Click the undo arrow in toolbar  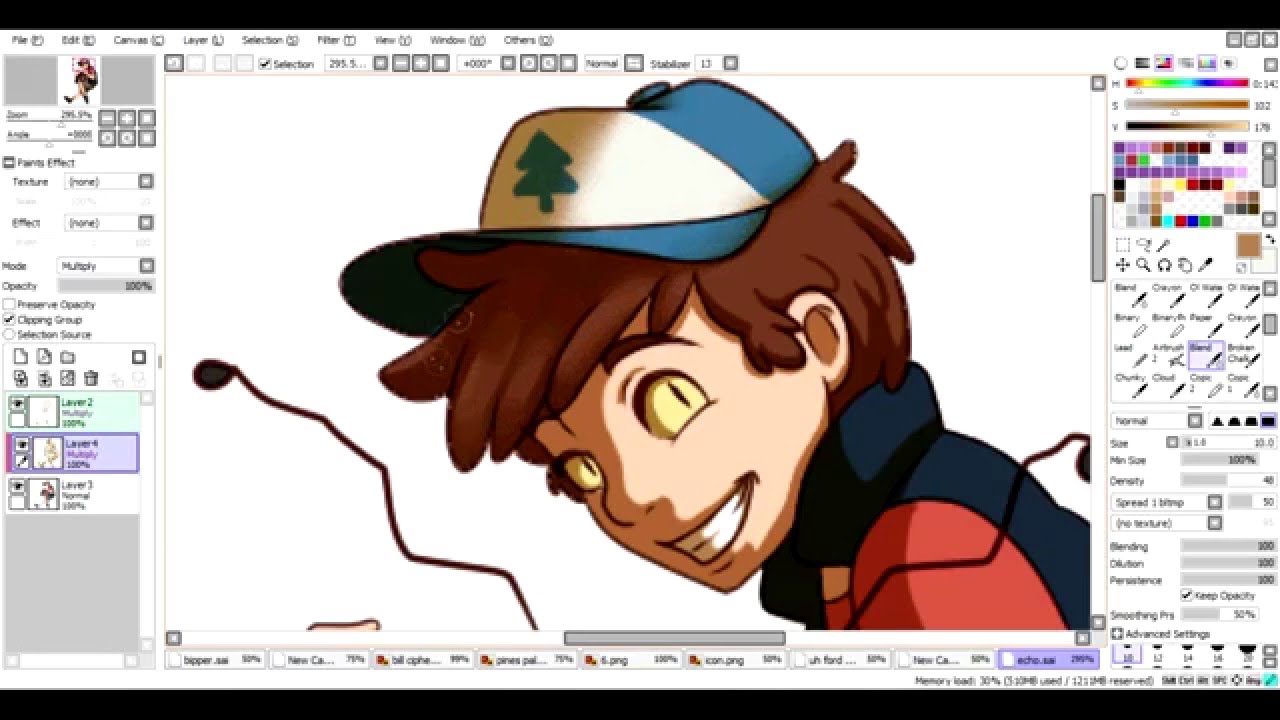pos(174,63)
